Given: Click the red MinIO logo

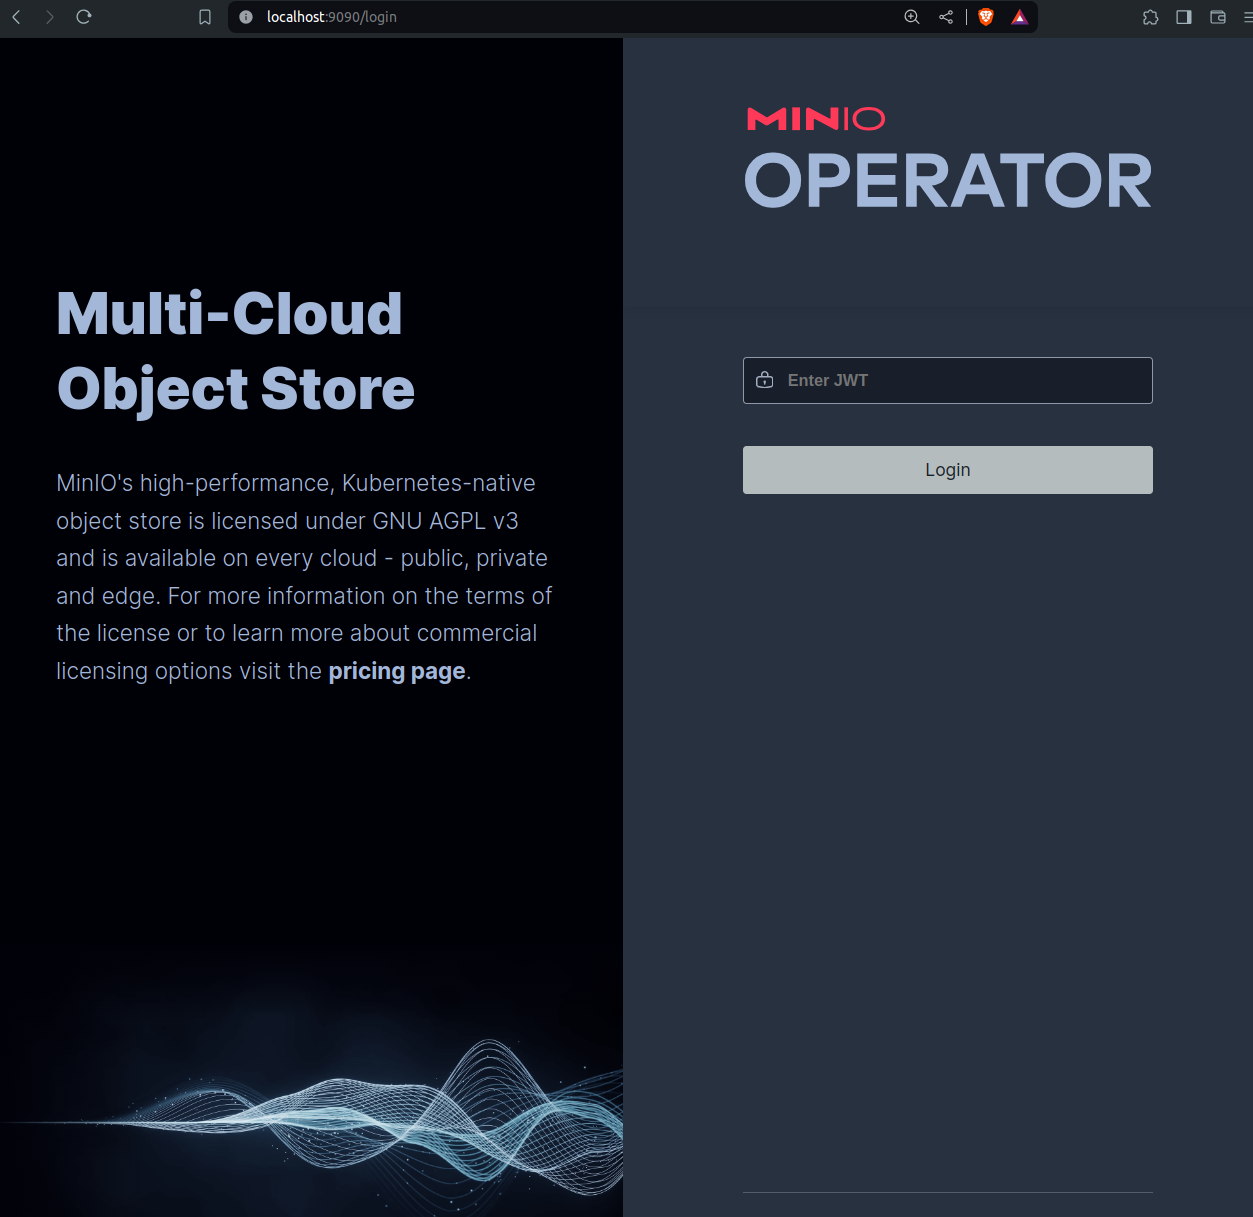Looking at the screenshot, I should [816, 119].
